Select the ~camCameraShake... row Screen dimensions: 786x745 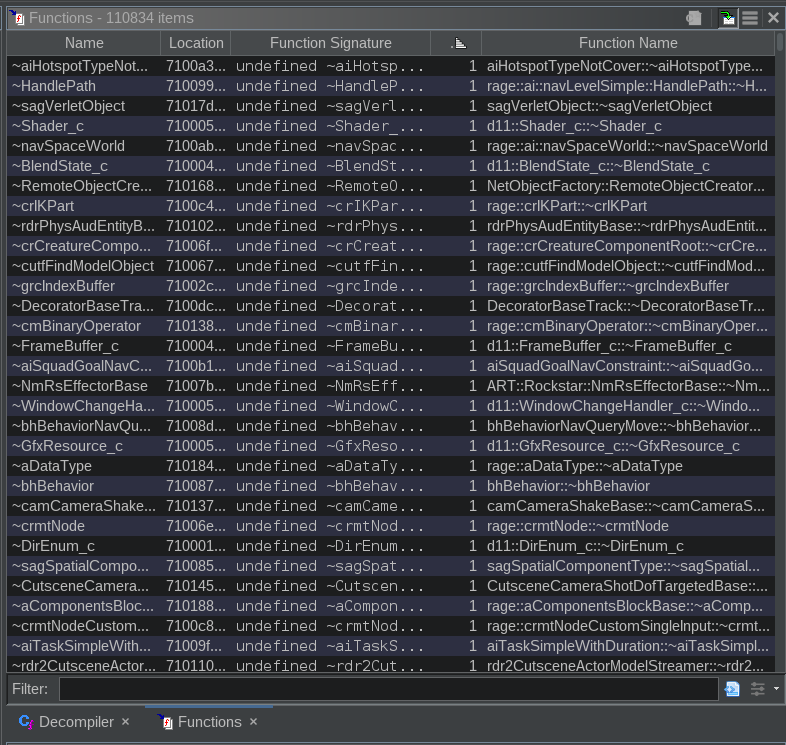391,506
